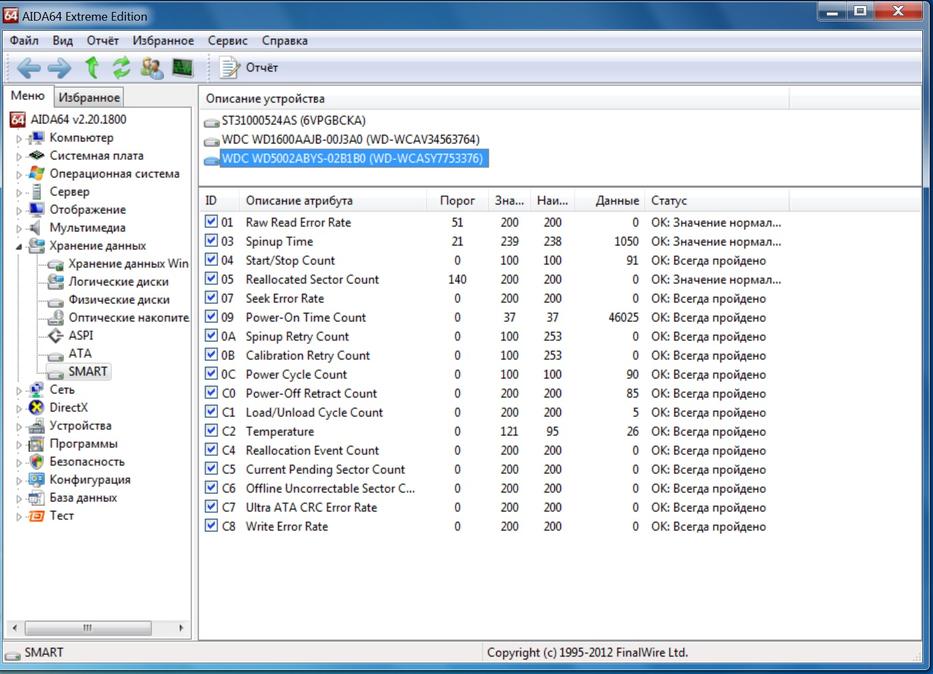
Task: Expand the Сеть tree node arrow
Action: click(19, 390)
